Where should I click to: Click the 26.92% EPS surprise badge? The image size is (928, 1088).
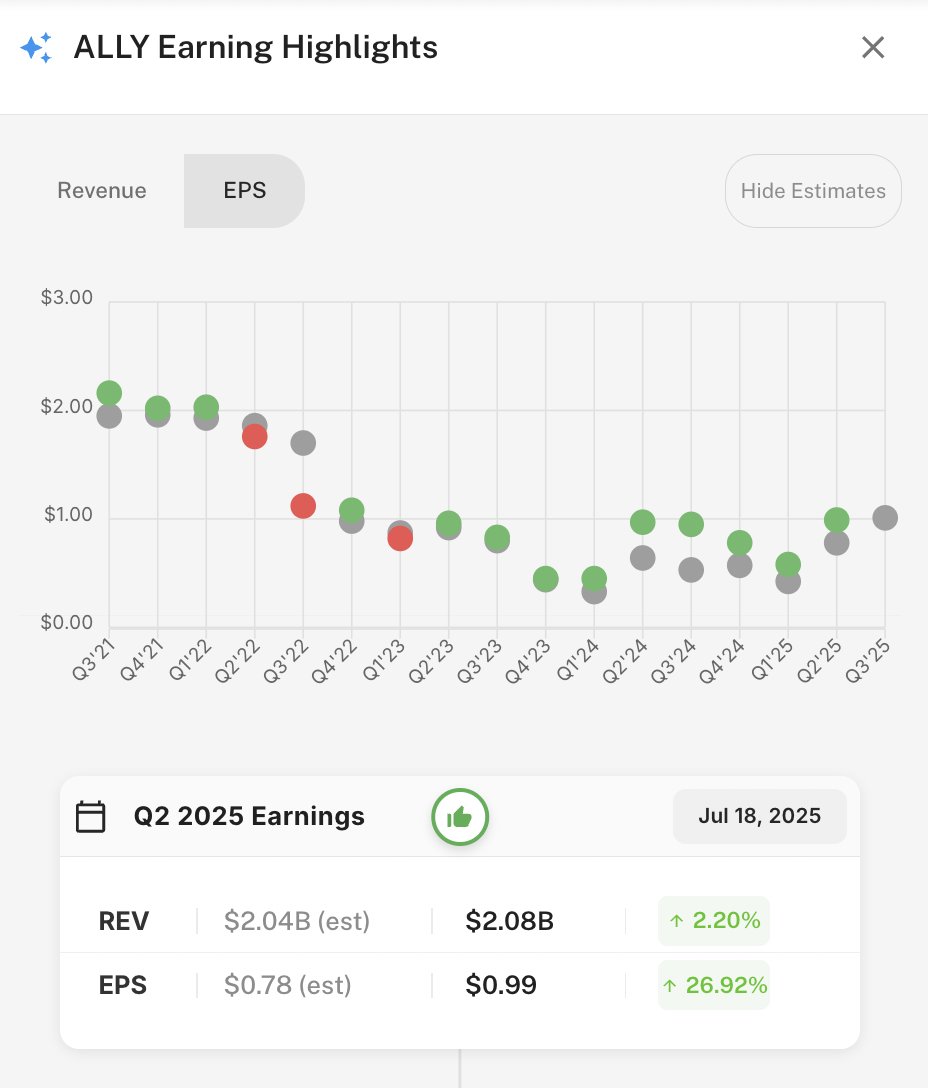pyautogui.click(x=714, y=985)
